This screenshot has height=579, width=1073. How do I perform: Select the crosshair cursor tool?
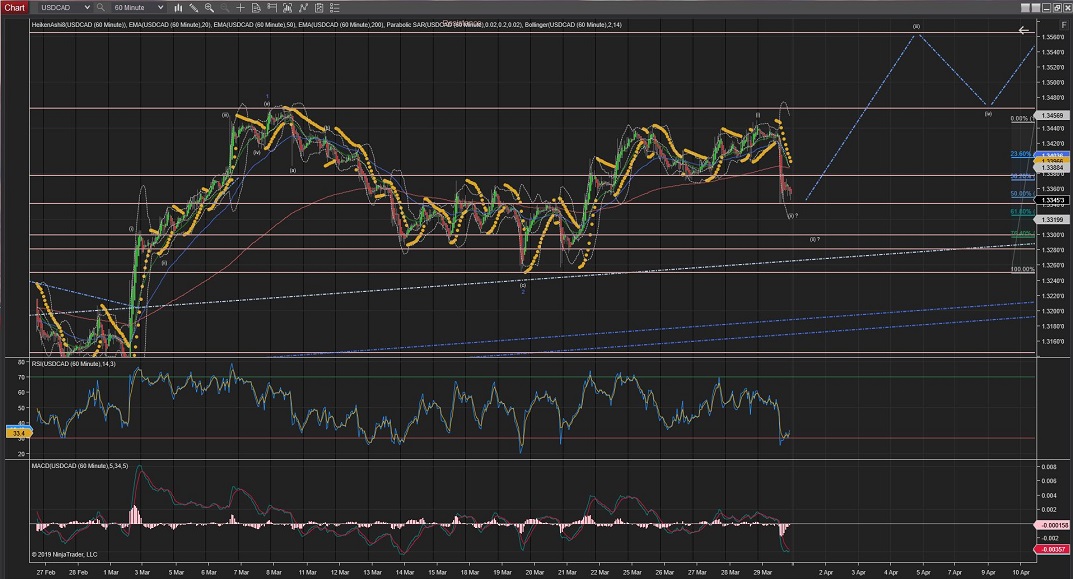[x=240, y=8]
